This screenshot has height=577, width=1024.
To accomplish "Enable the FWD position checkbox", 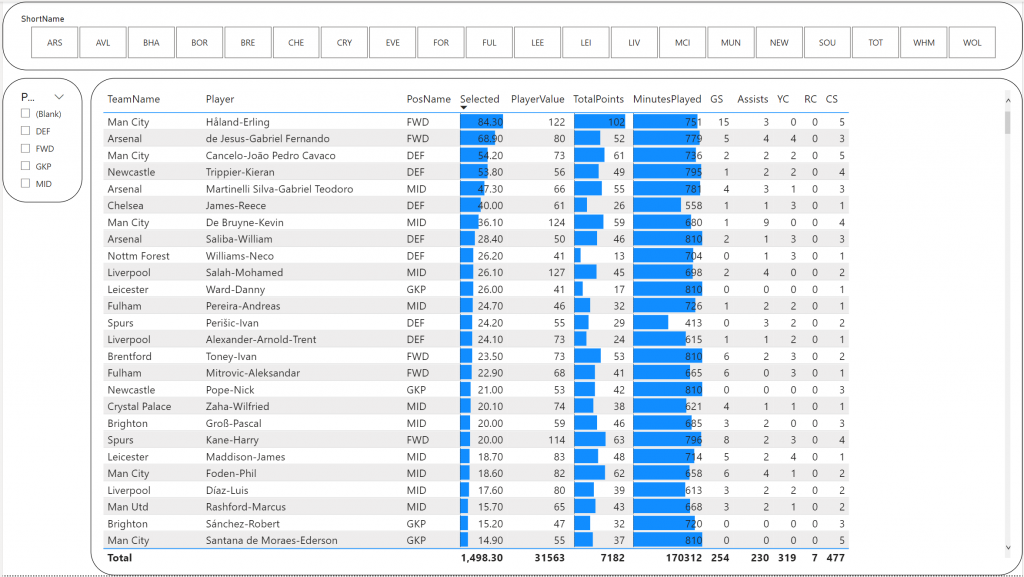I will (26, 148).
